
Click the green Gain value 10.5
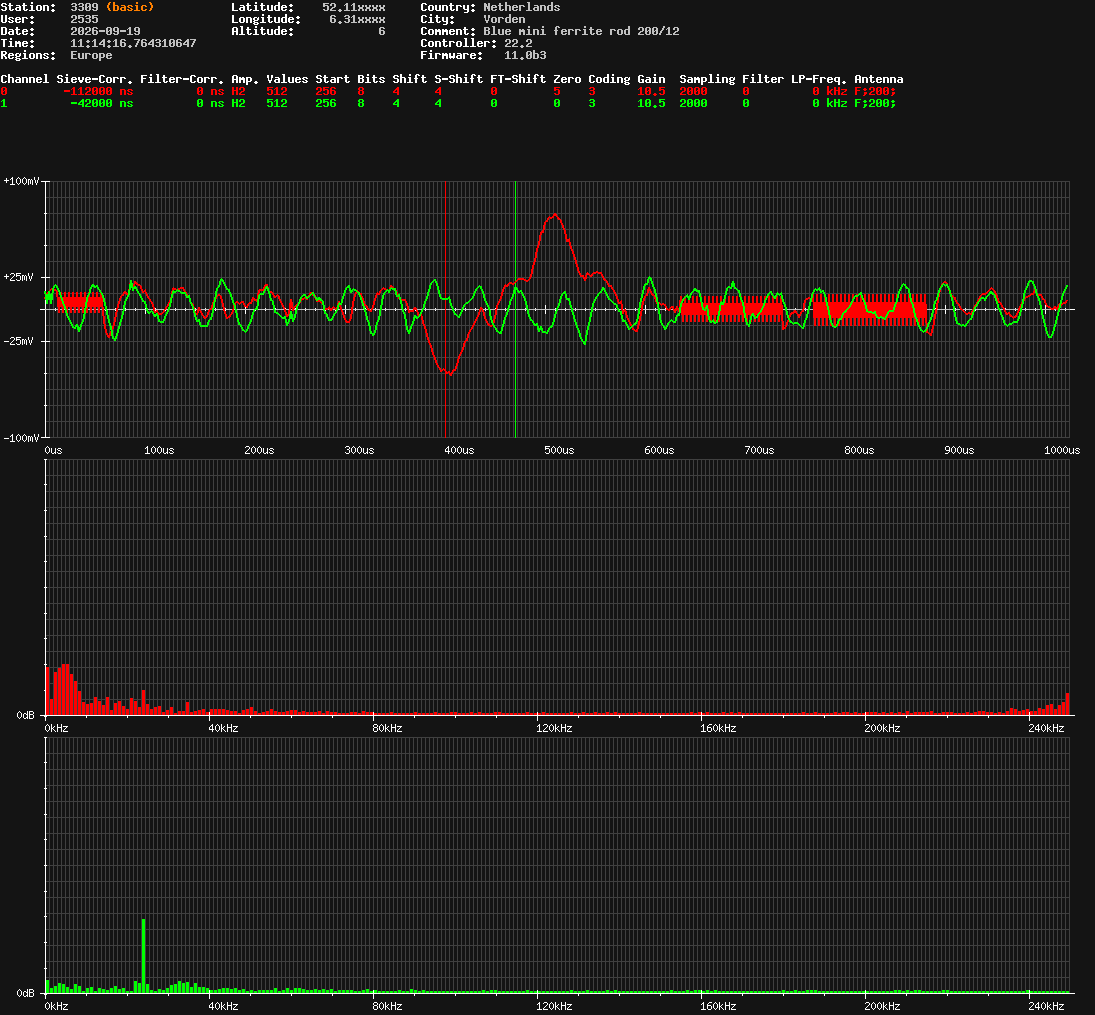click(651, 103)
